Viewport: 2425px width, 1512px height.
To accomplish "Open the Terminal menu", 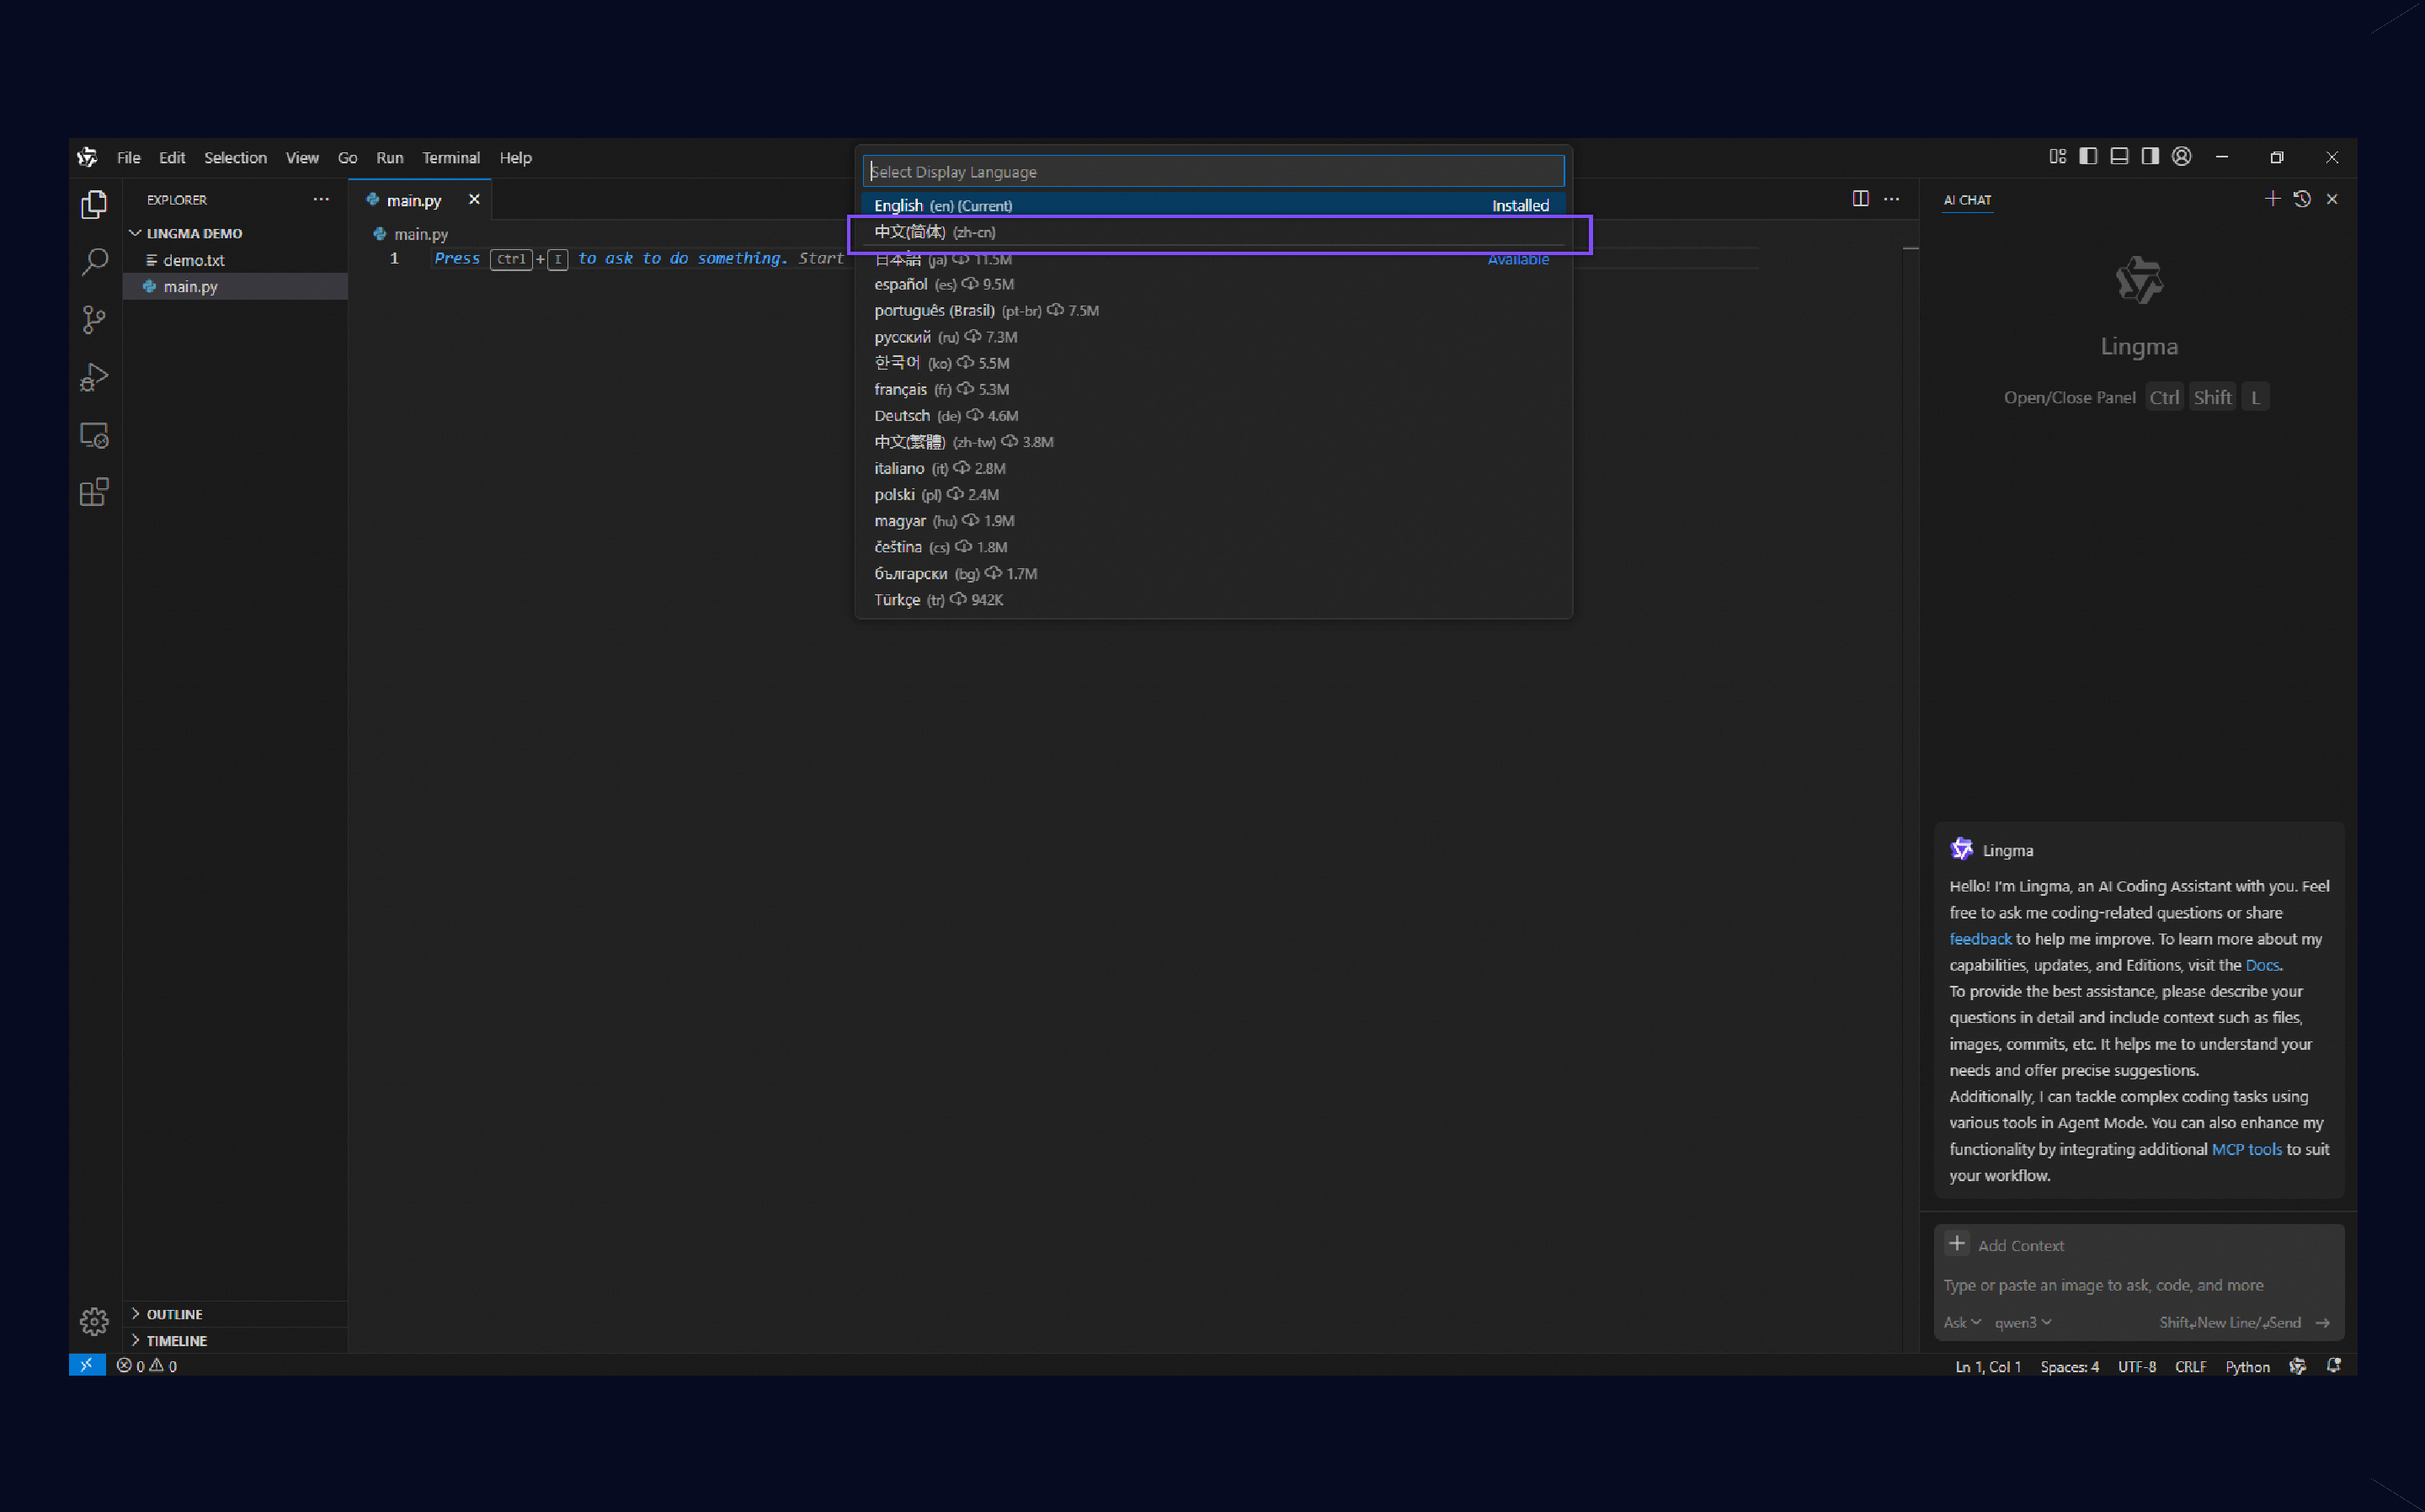I will 451,157.
